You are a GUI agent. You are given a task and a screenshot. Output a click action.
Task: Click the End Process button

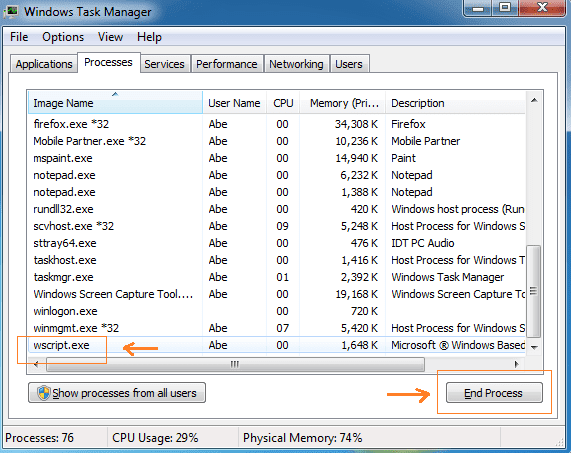coord(494,393)
